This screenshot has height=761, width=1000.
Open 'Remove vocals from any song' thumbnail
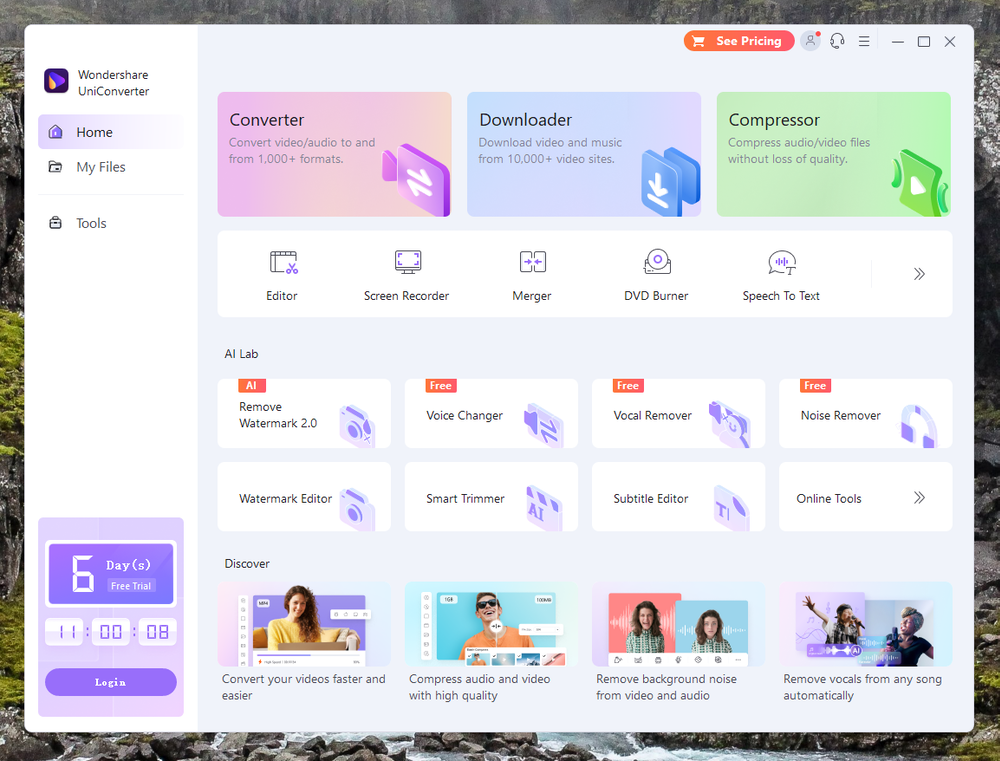click(865, 624)
